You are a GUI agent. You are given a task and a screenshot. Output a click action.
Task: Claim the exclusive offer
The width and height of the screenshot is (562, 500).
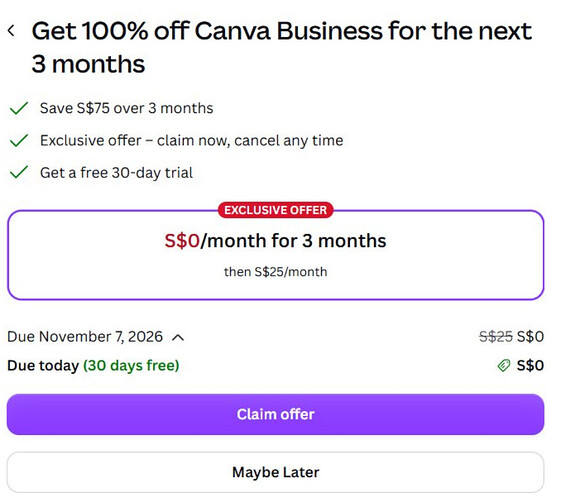[275, 414]
